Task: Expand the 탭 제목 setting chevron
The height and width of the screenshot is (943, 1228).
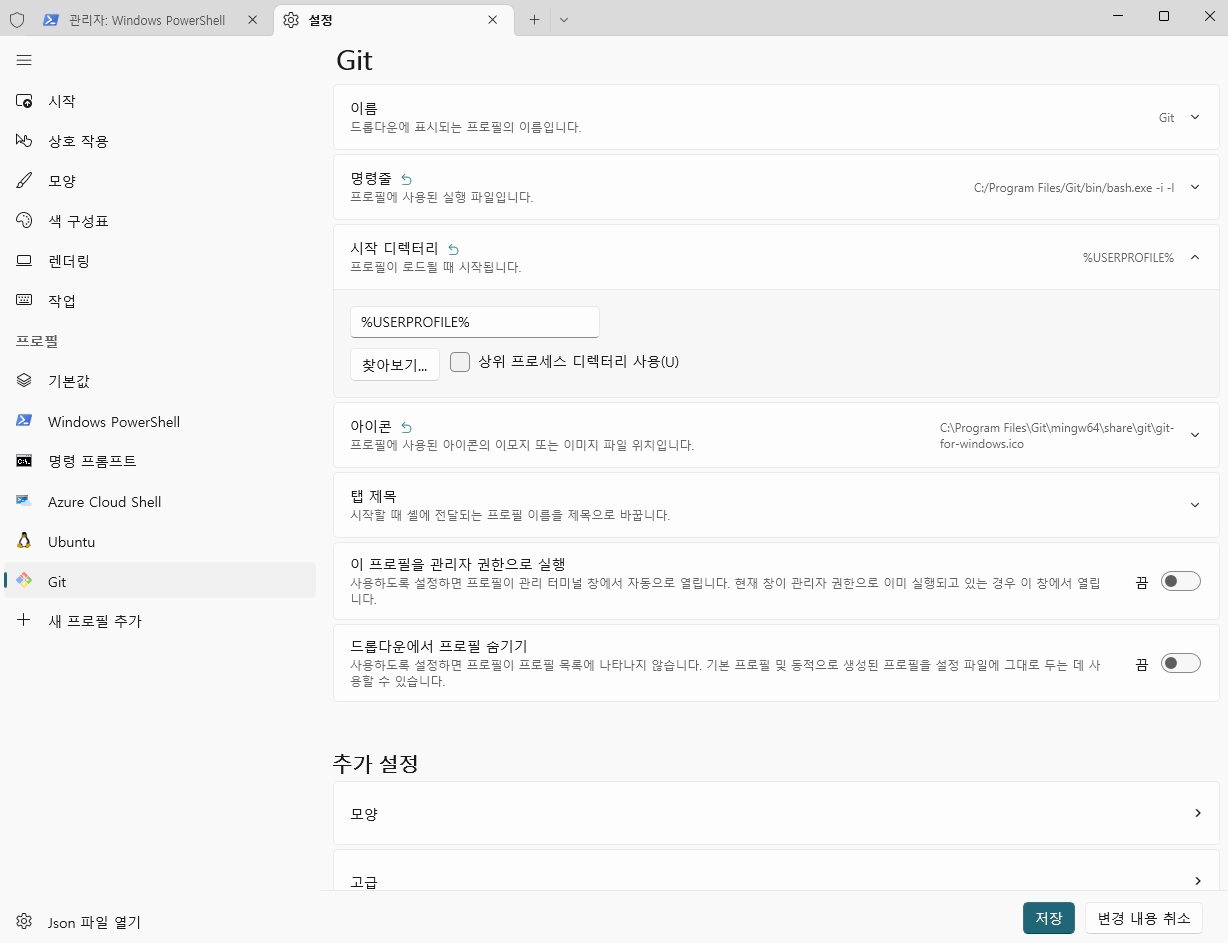Action: (x=1195, y=505)
